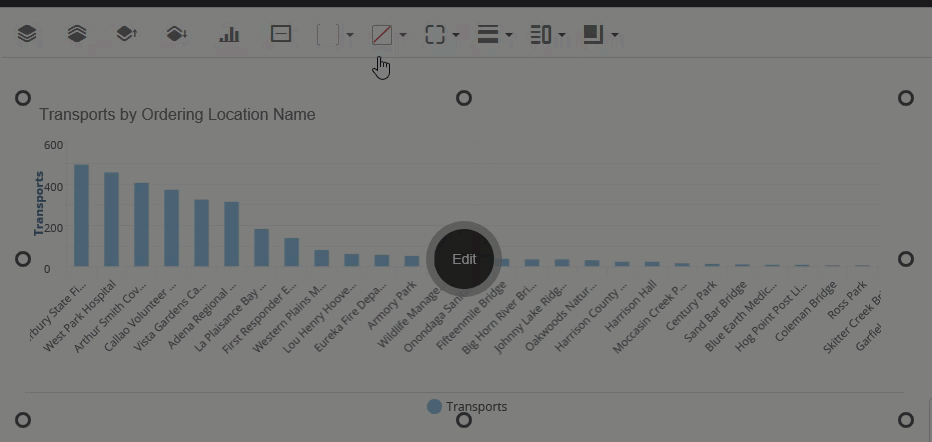Click the send to back layers icon

click(77, 35)
